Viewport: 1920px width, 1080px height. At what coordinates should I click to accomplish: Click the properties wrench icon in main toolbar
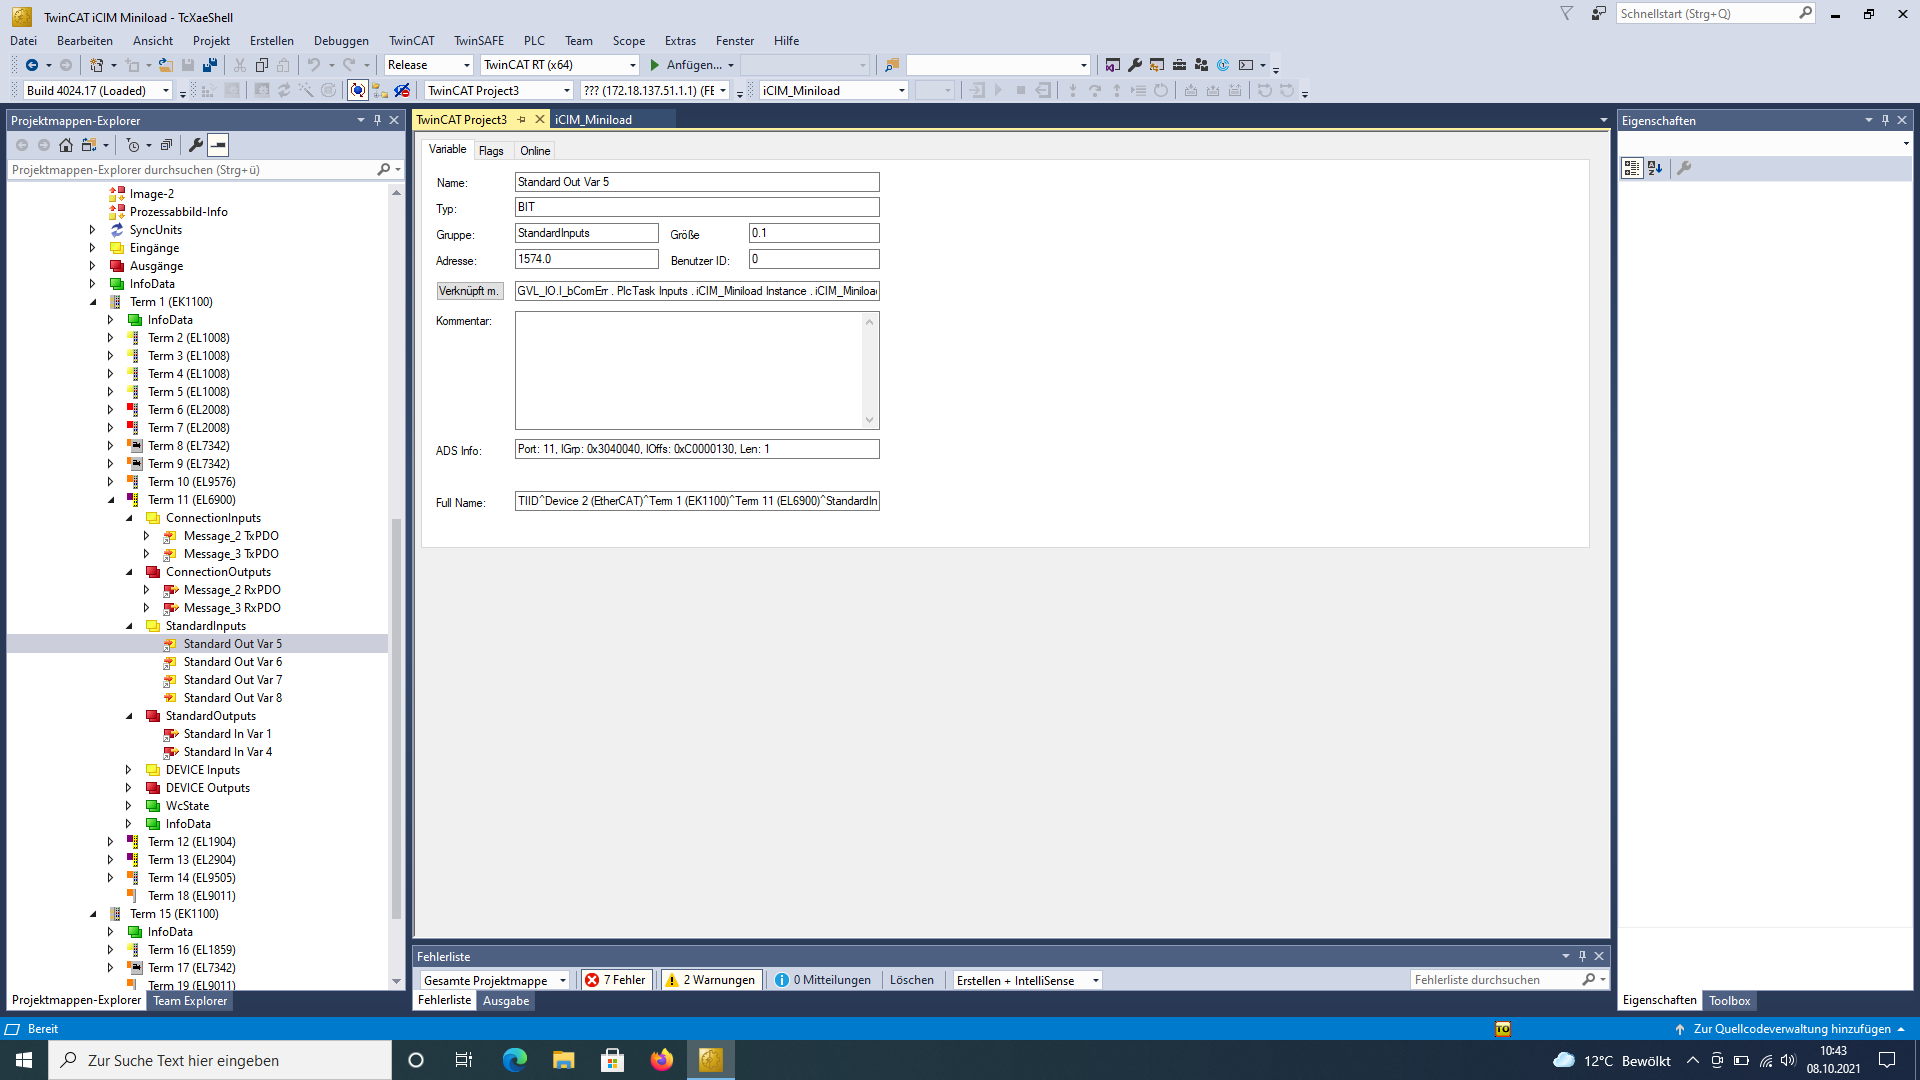tap(1135, 65)
